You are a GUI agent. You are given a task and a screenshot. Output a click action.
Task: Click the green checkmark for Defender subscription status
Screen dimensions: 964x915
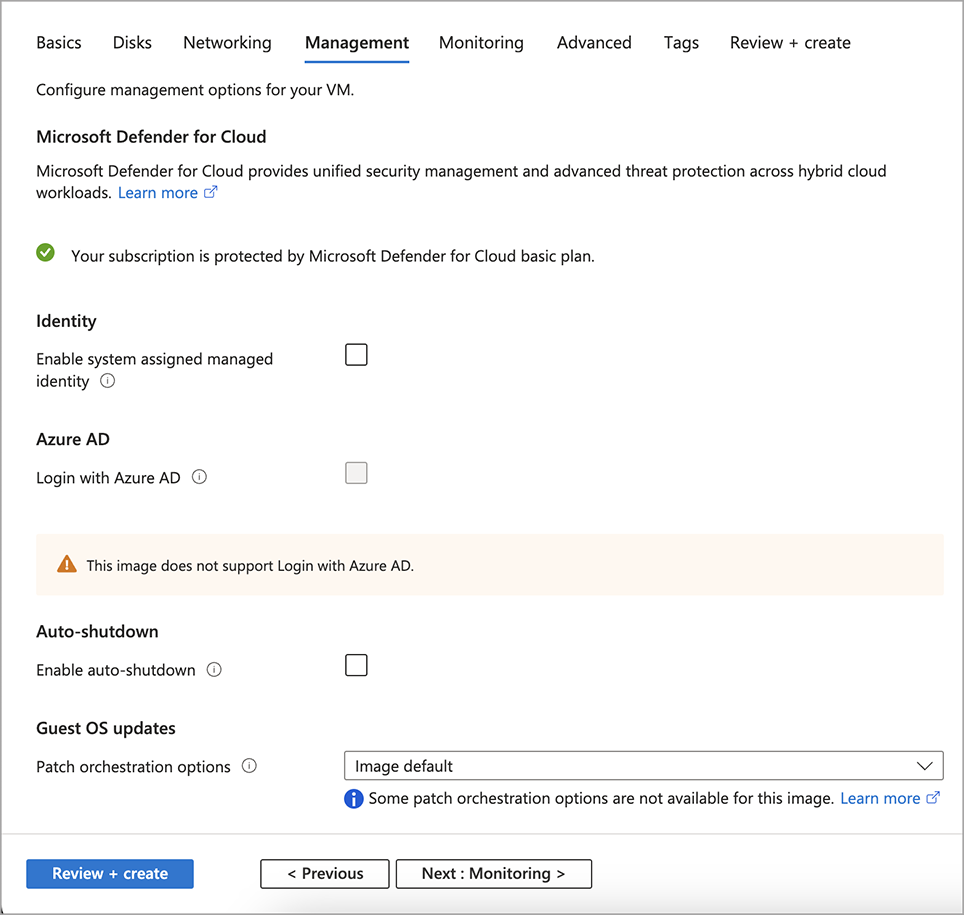(45, 253)
